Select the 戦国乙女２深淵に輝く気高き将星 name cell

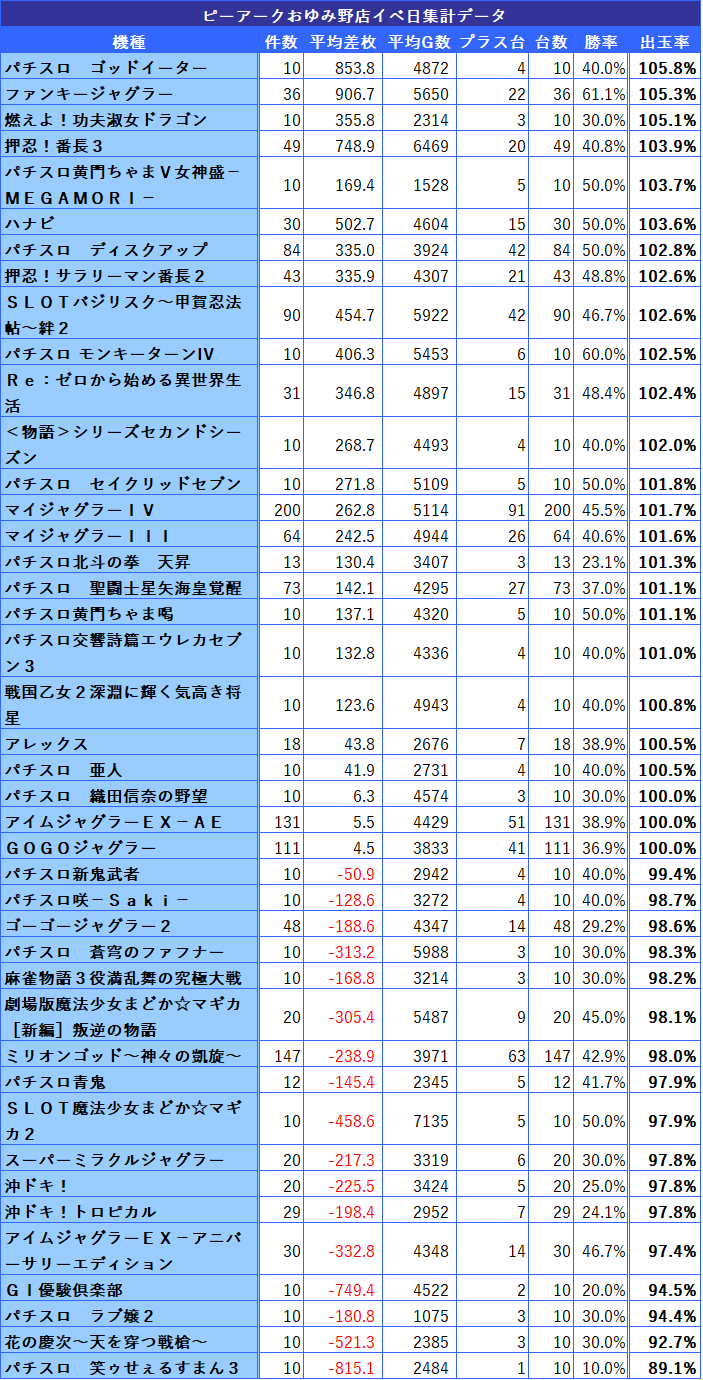coord(129,704)
